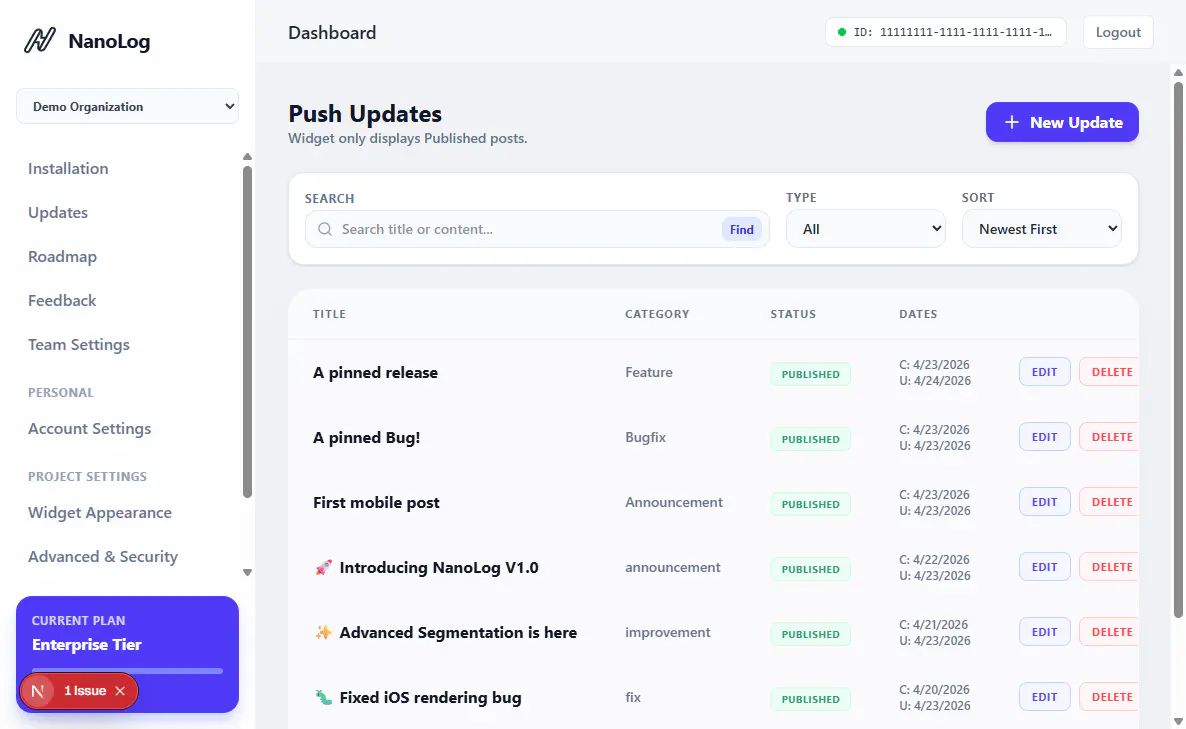Click the magnifier icon in search field
The width and height of the screenshot is (1186, 729).
click(x=325, y=229)
